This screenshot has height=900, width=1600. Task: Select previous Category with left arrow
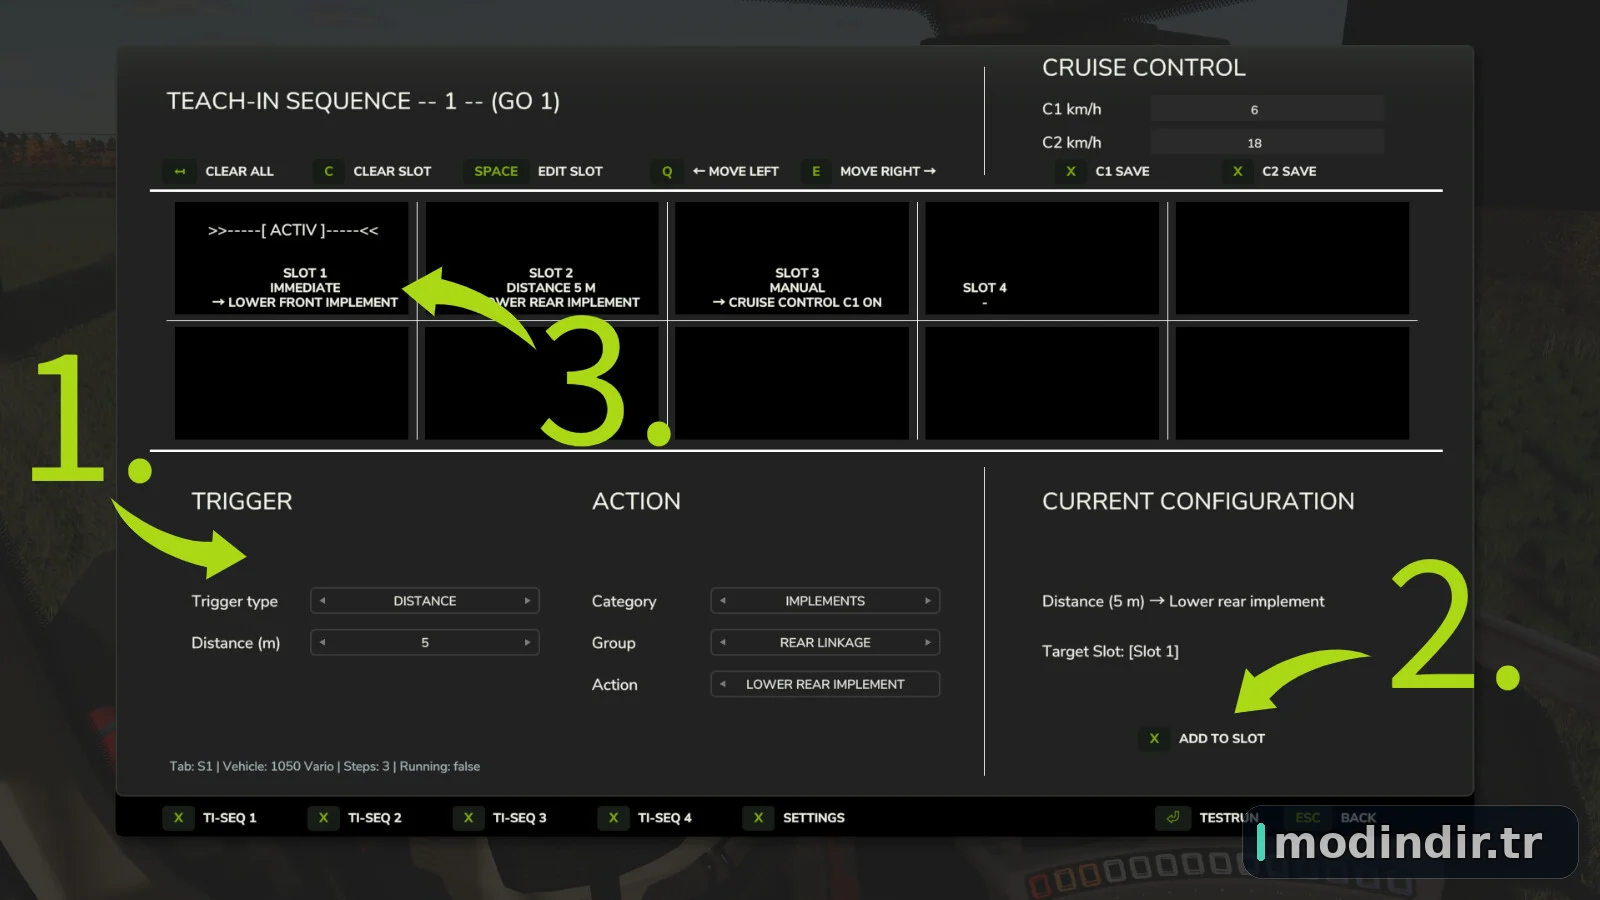[723, 601]
